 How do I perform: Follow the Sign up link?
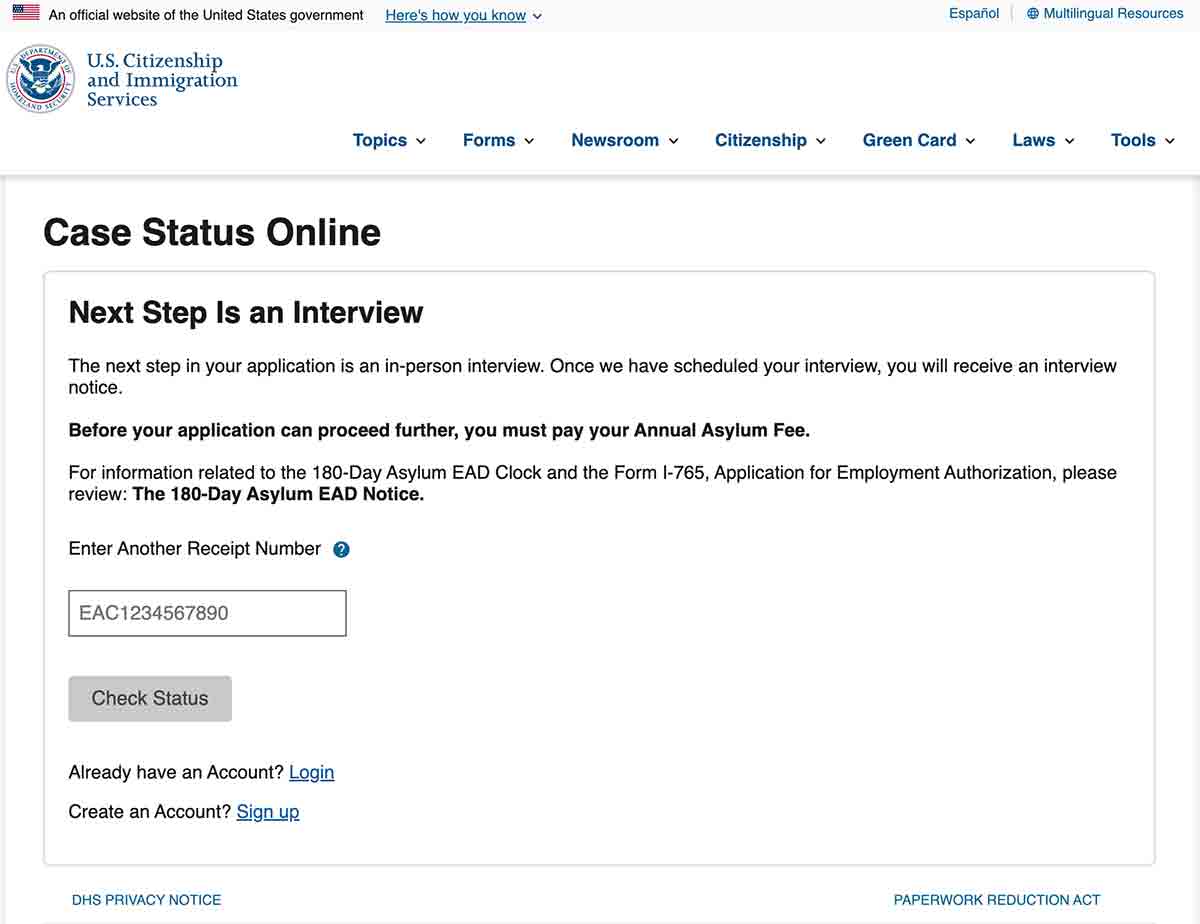click(x=268, y=811)
